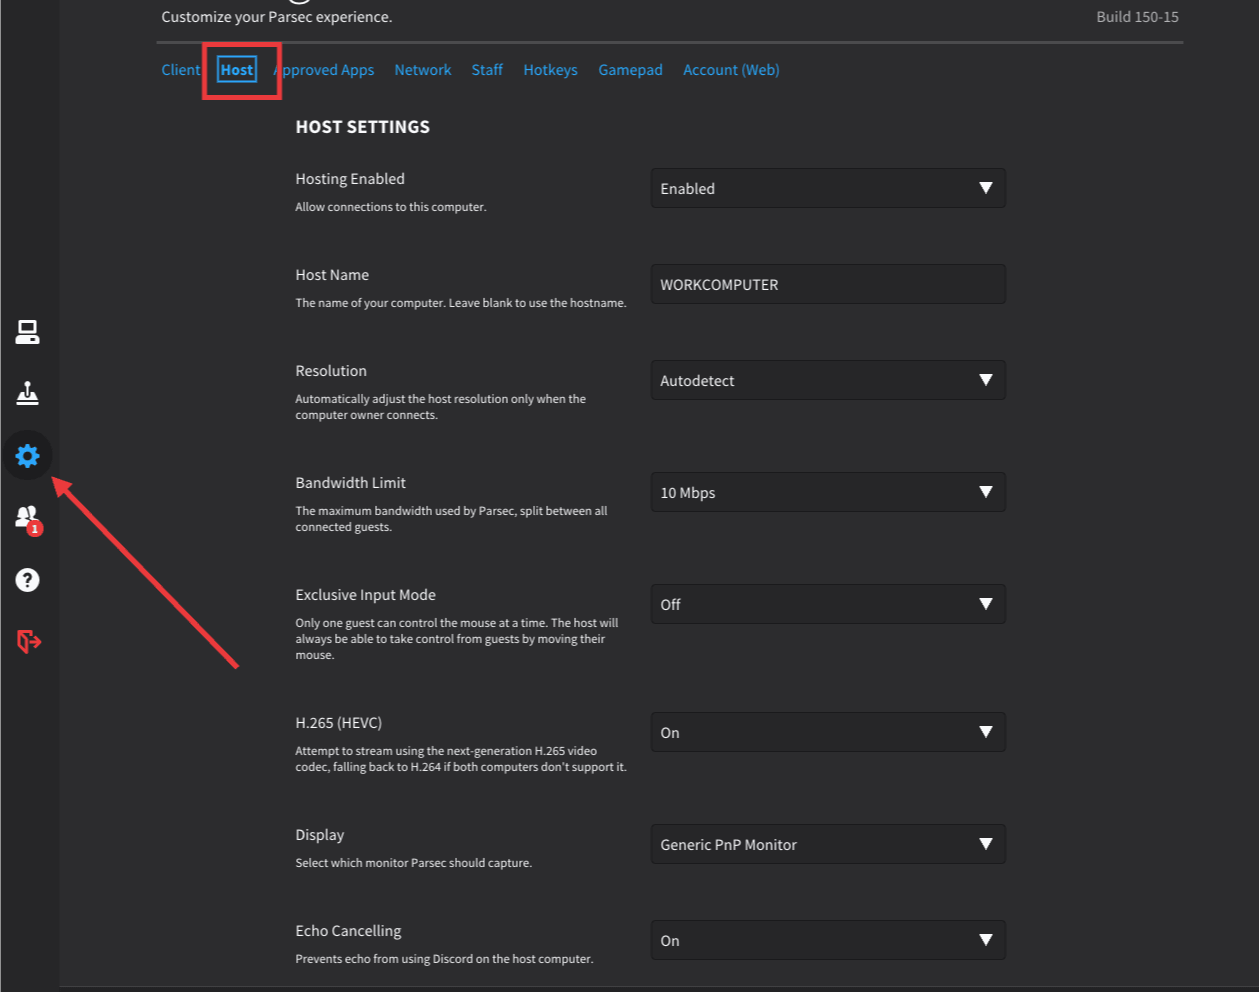Screen dimensions: 1259x992
Task: Choose monitor in the Display dropdown
Action: (827, 844)
